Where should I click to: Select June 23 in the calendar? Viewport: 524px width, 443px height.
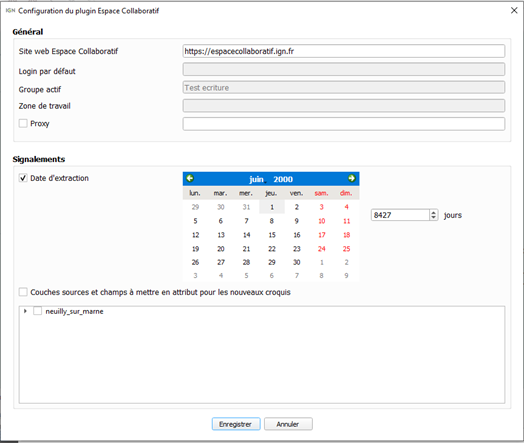[296, 249]
